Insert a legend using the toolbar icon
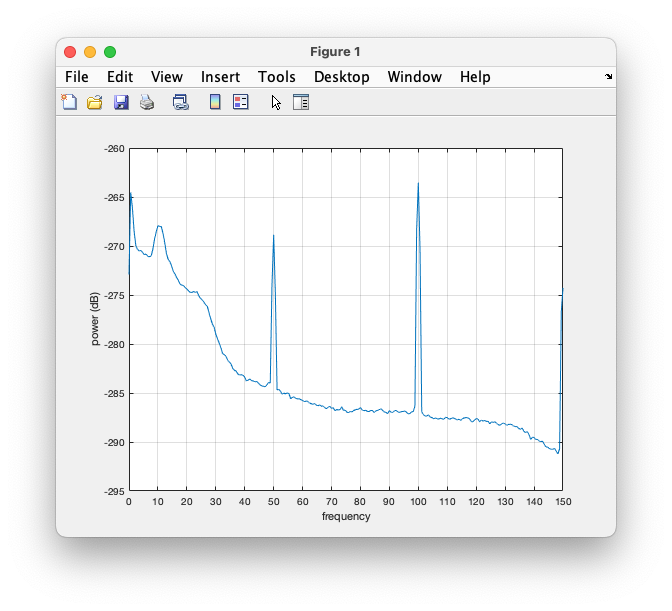The width and height of the screenshot is (672, 611). pos(240,102)
